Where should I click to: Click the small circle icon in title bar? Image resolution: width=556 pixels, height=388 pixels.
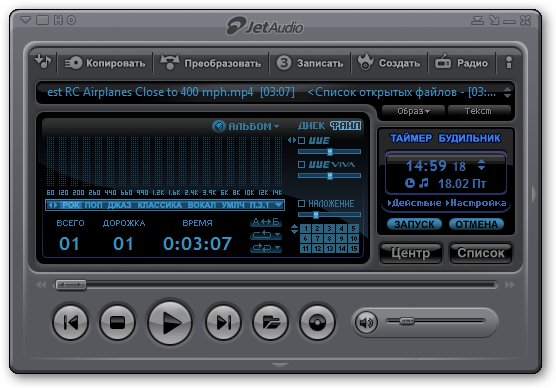pyautogui.click(x=71, y=20)
